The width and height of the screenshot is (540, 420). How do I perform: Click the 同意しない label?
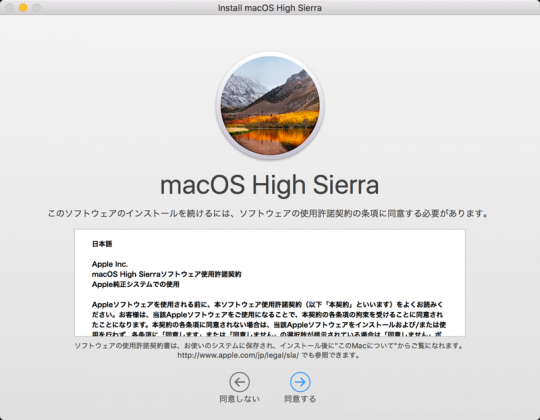239,399
